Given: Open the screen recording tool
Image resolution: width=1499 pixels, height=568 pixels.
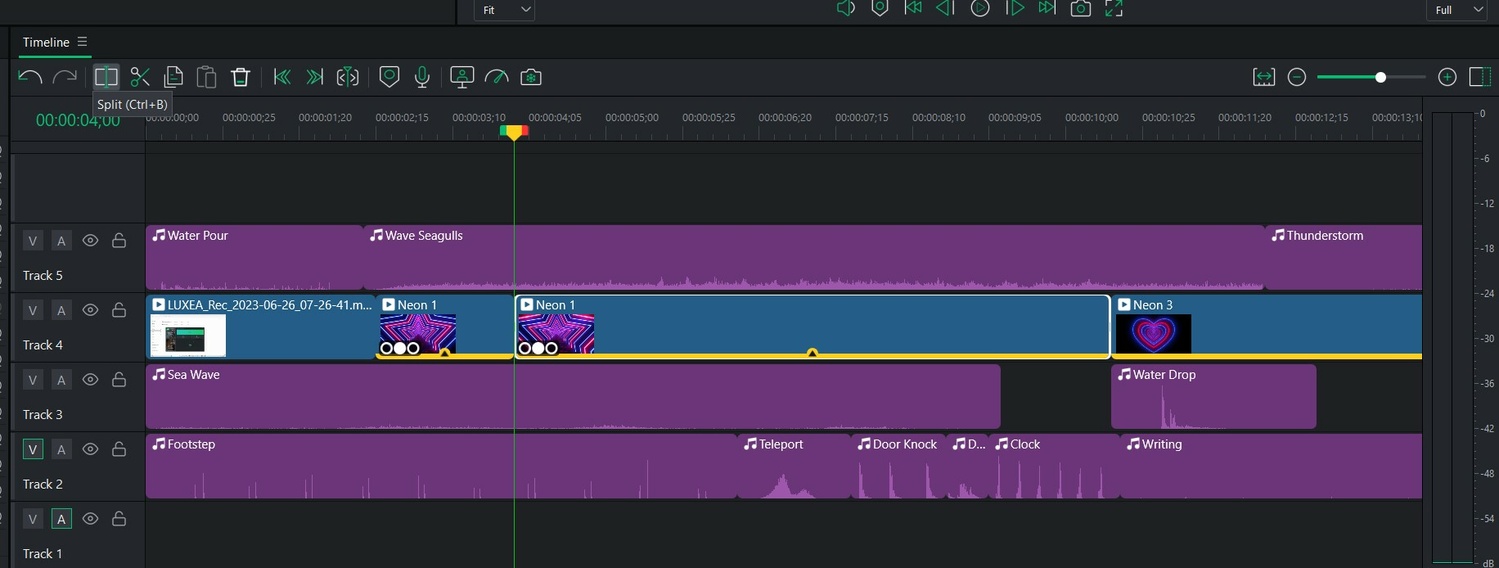Looking at the screenshot, I should tap(462, 77).
